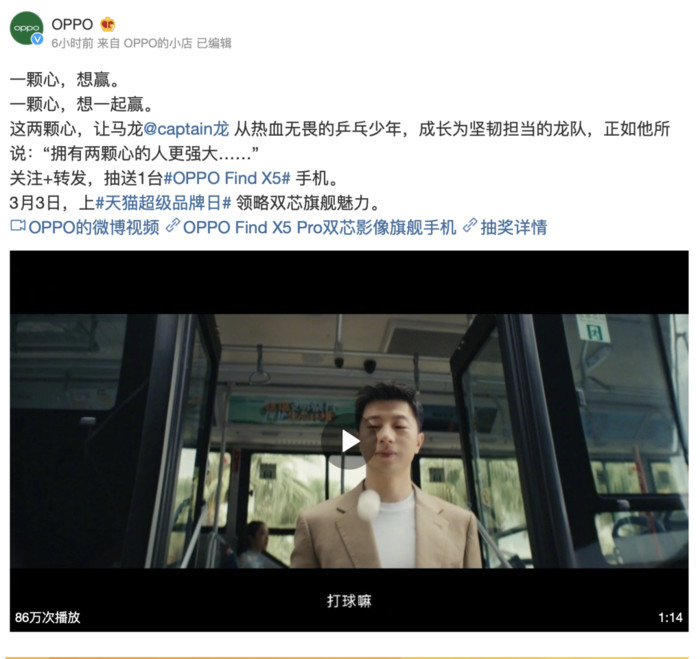Click the OPPO的小店 source link
The height and width of the screenshot is (659, 700).
158,43
